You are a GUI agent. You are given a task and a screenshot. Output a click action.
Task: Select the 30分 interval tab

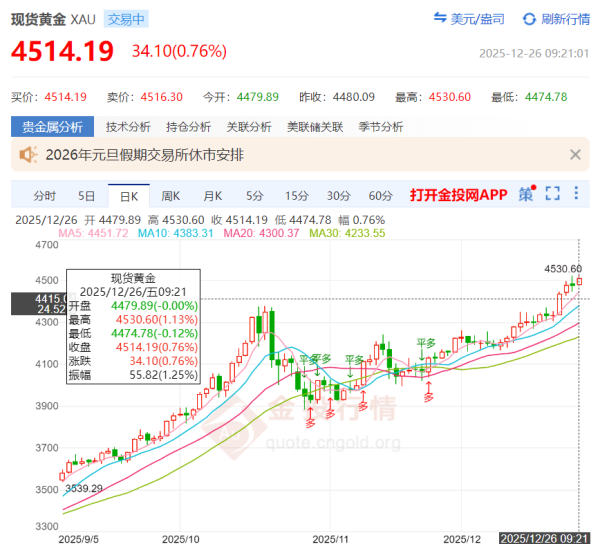click(339, 196)
